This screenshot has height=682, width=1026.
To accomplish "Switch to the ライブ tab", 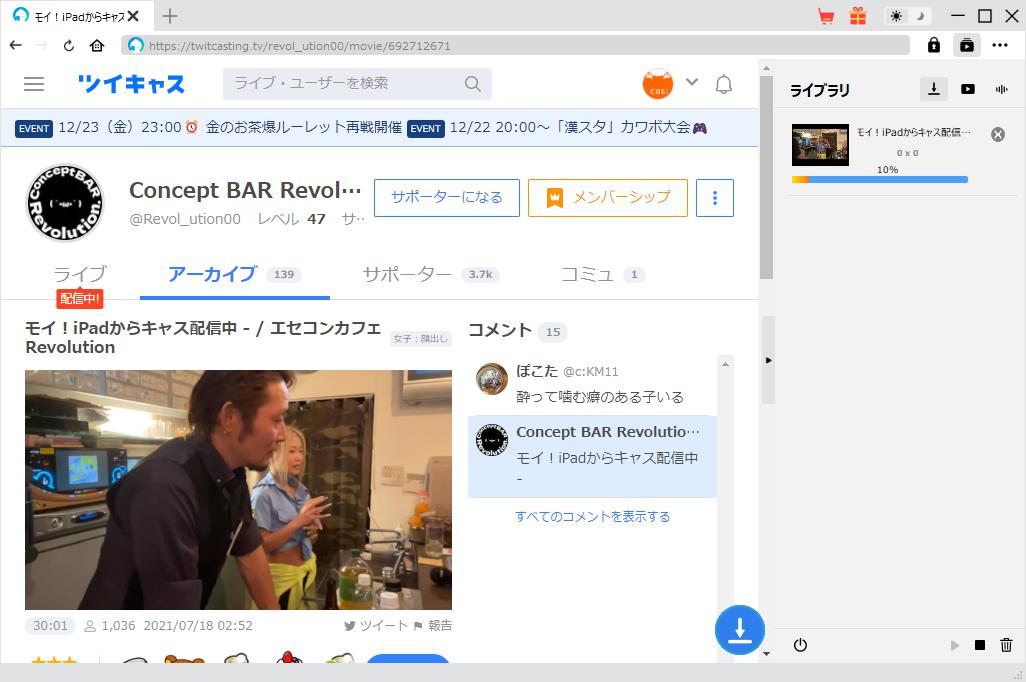I will 79,274.
